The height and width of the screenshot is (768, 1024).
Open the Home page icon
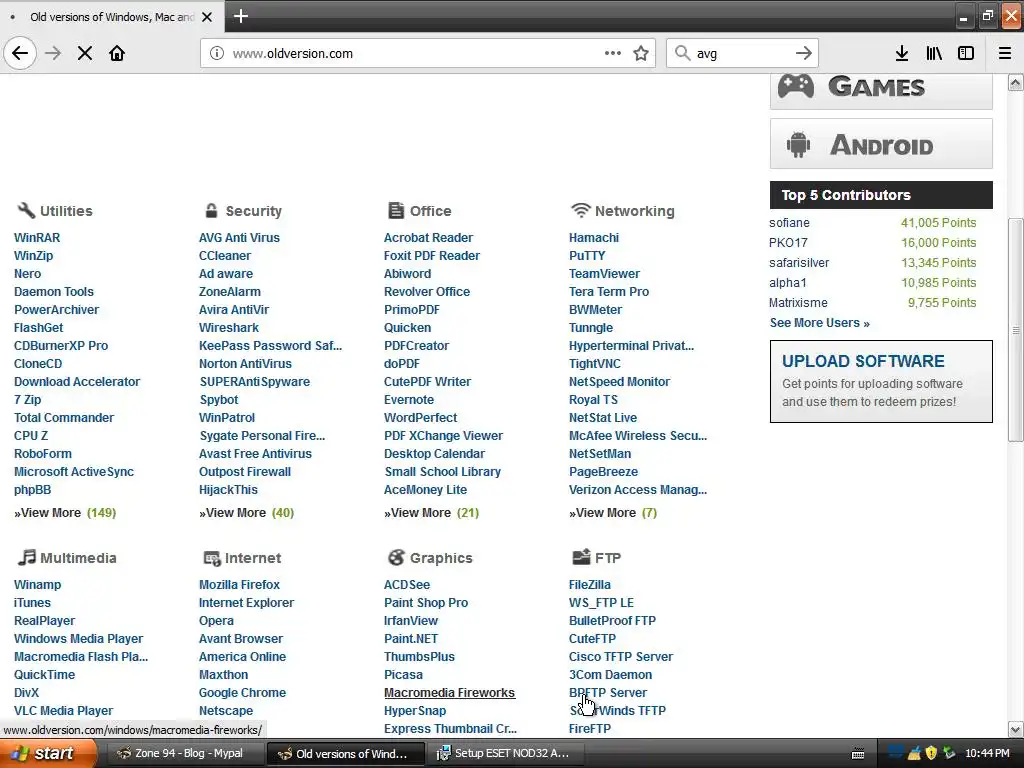(x=117, y=53)
